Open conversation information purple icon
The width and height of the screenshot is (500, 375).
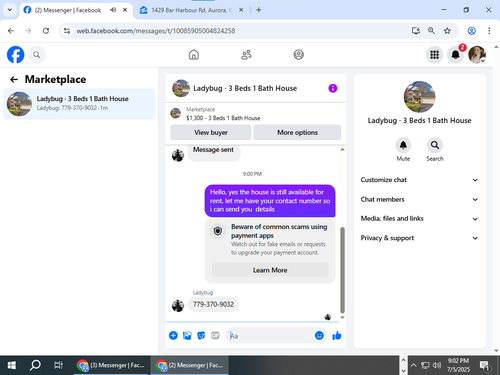tap(333, 88)
